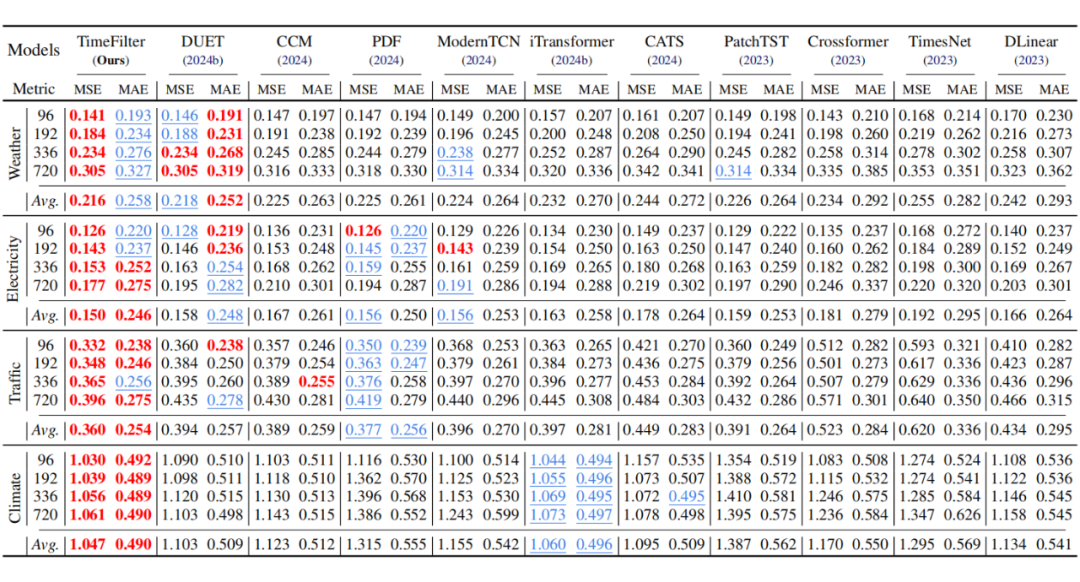1080x582 pixels.
Task: Select PDF Traffic average 0.377
Action: tap(364, 430)
